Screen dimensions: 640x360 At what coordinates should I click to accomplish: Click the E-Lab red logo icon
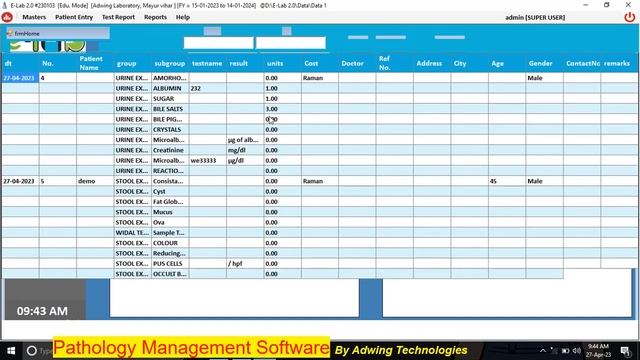[x=7, y=17]
